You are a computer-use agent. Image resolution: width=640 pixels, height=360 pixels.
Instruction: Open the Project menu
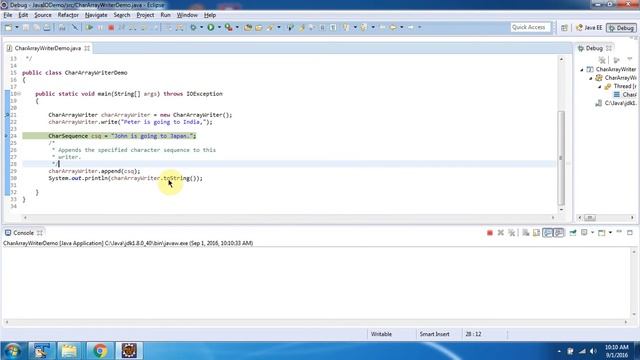click(x=145, y=15)
